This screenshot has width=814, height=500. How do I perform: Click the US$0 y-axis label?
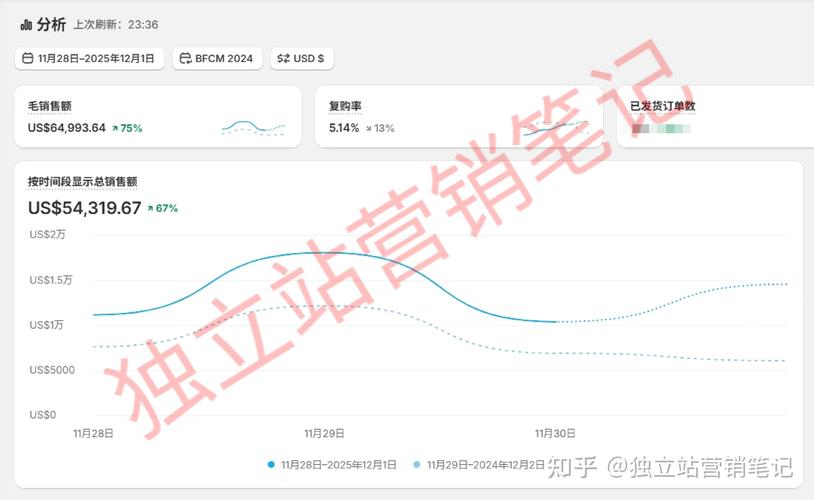43,415
